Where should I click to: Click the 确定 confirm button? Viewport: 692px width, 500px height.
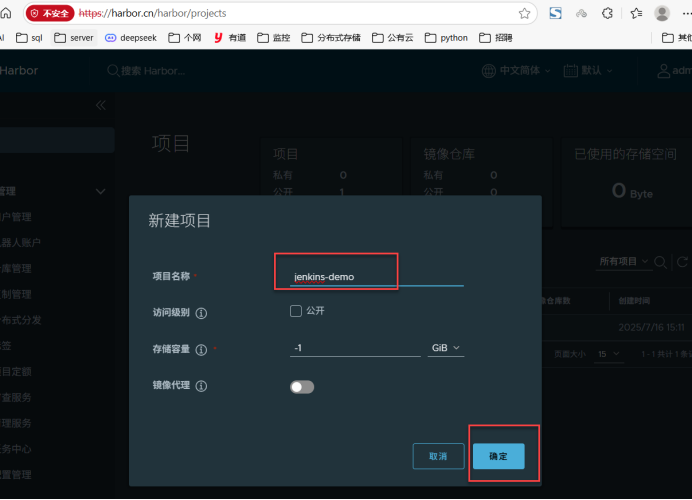(x=498, y=456)
